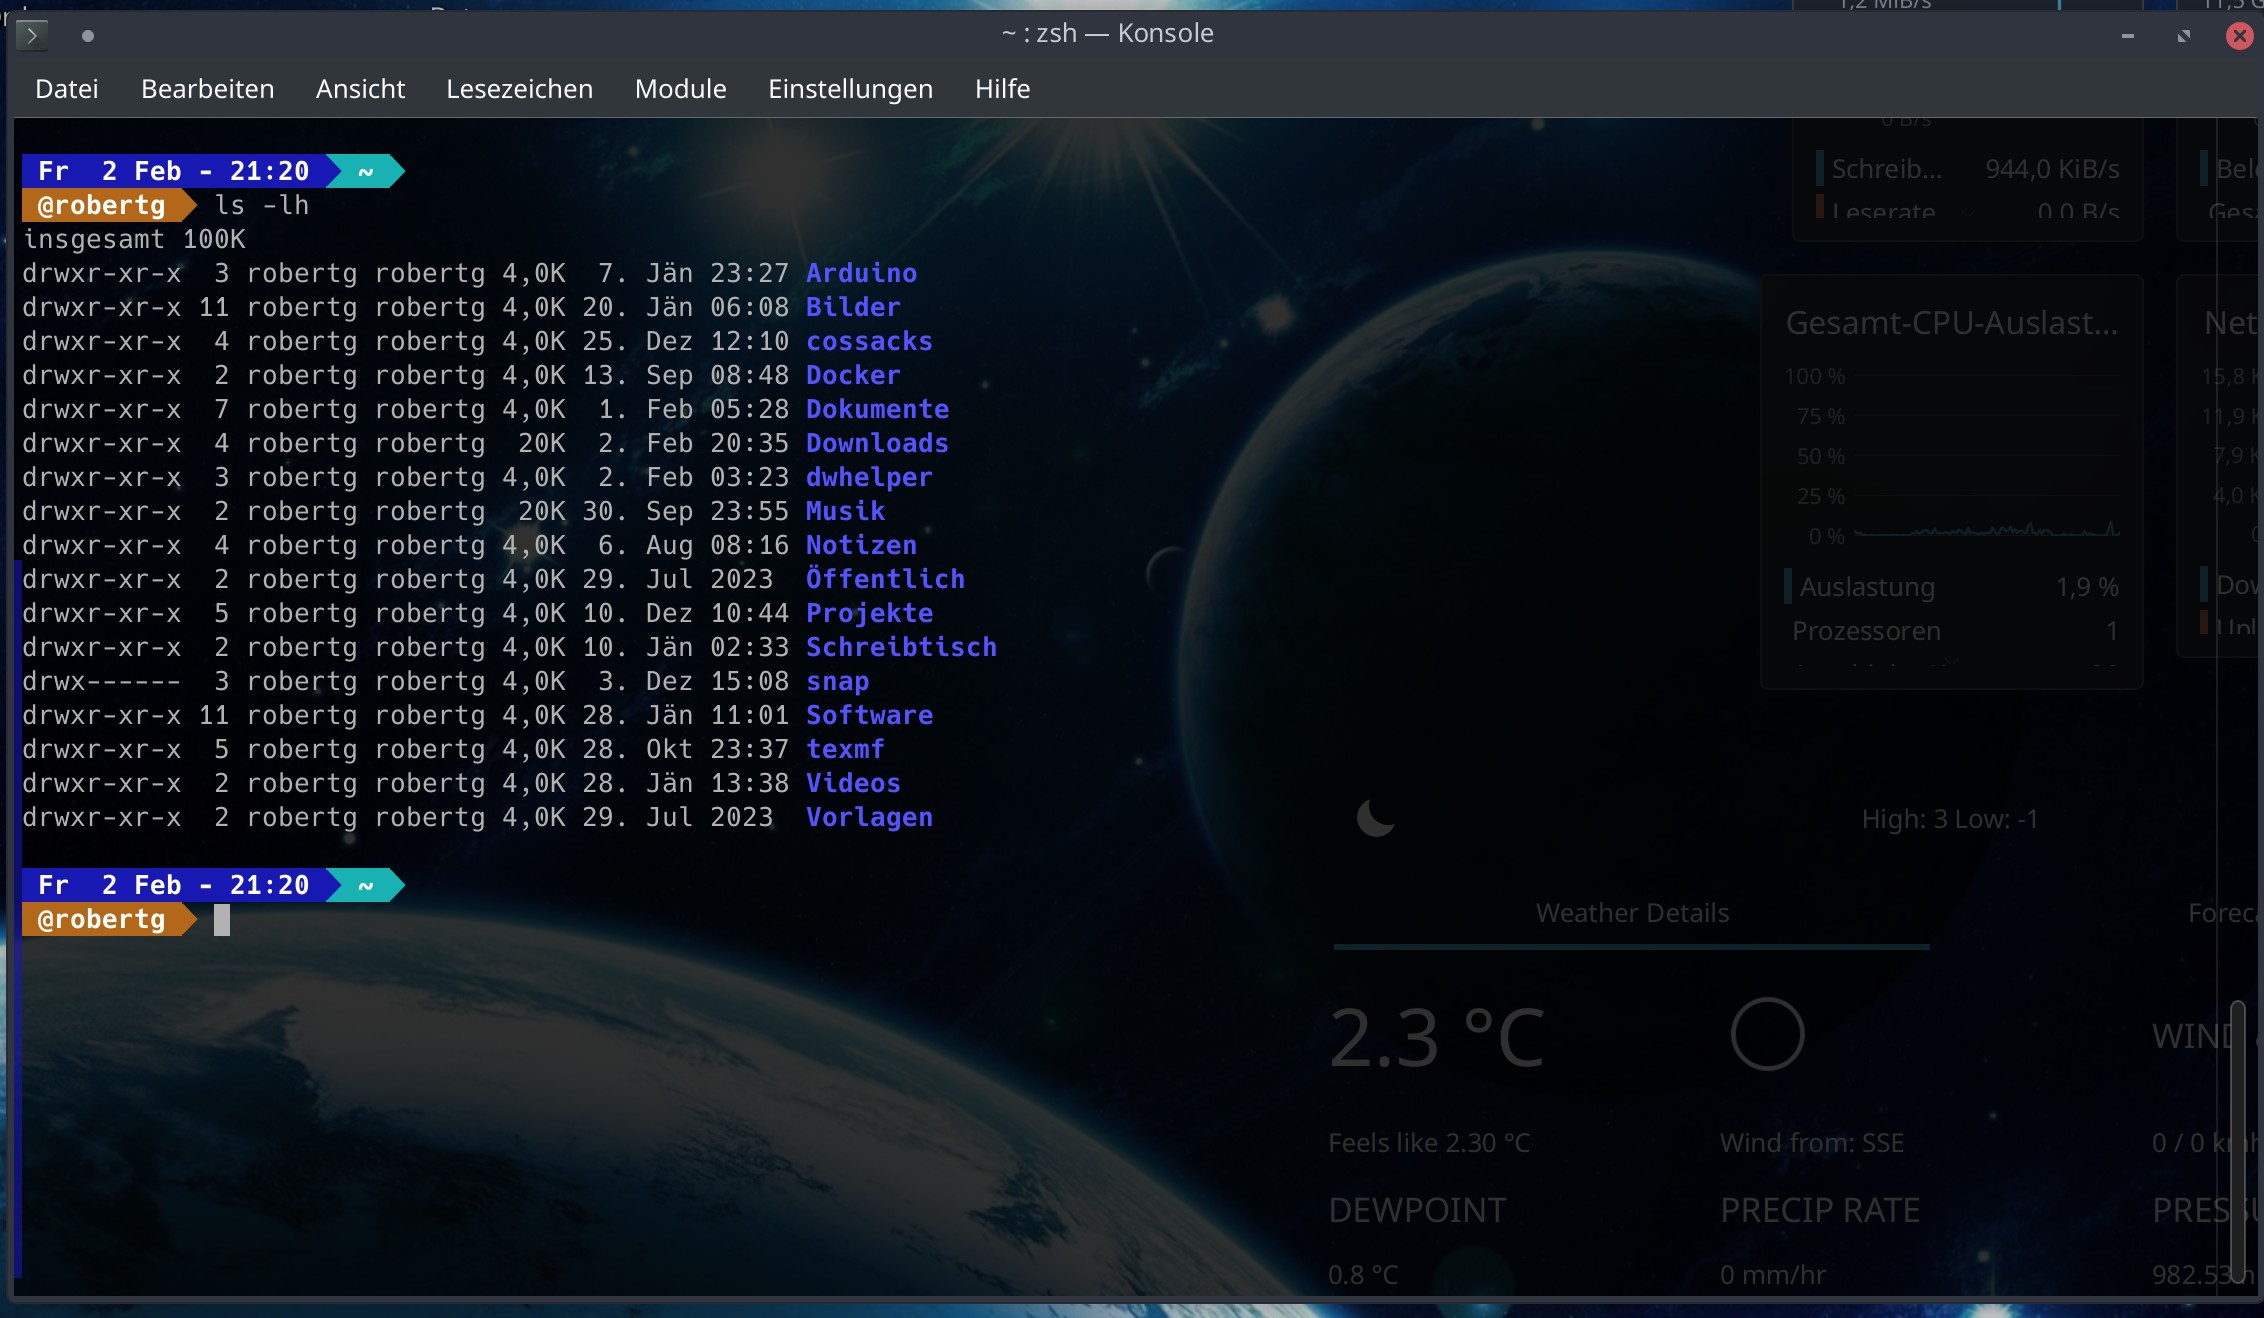This screenshot has height=1318, width=2264.
Task: Open the Hilfe menu
Action: (1002, 89)
